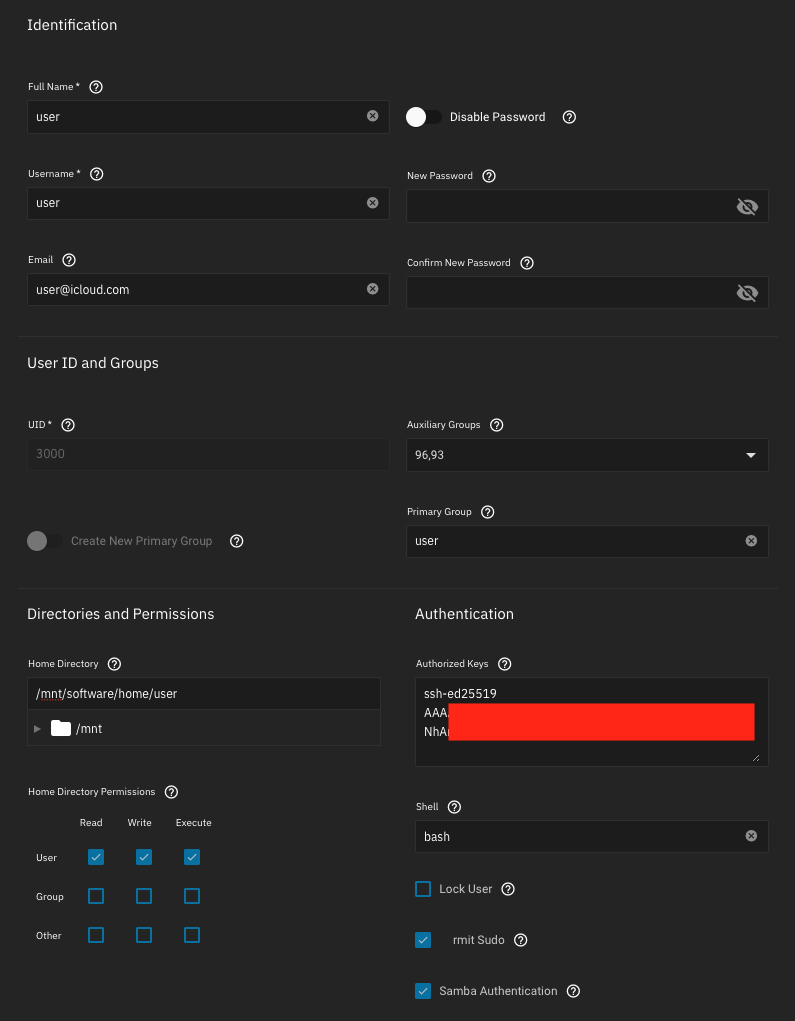Select the /mnt folder in directory tree
The width and height of the screenshot is (795, 1021).
(x=88, y=729)
